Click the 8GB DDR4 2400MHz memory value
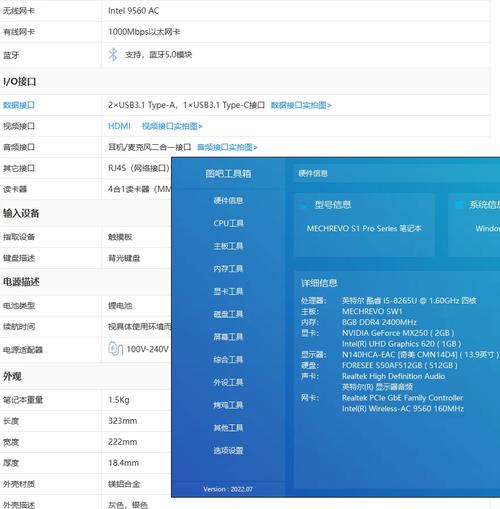Screen dimensions: 500x509 pyautogui.click(x=379, y=322)
